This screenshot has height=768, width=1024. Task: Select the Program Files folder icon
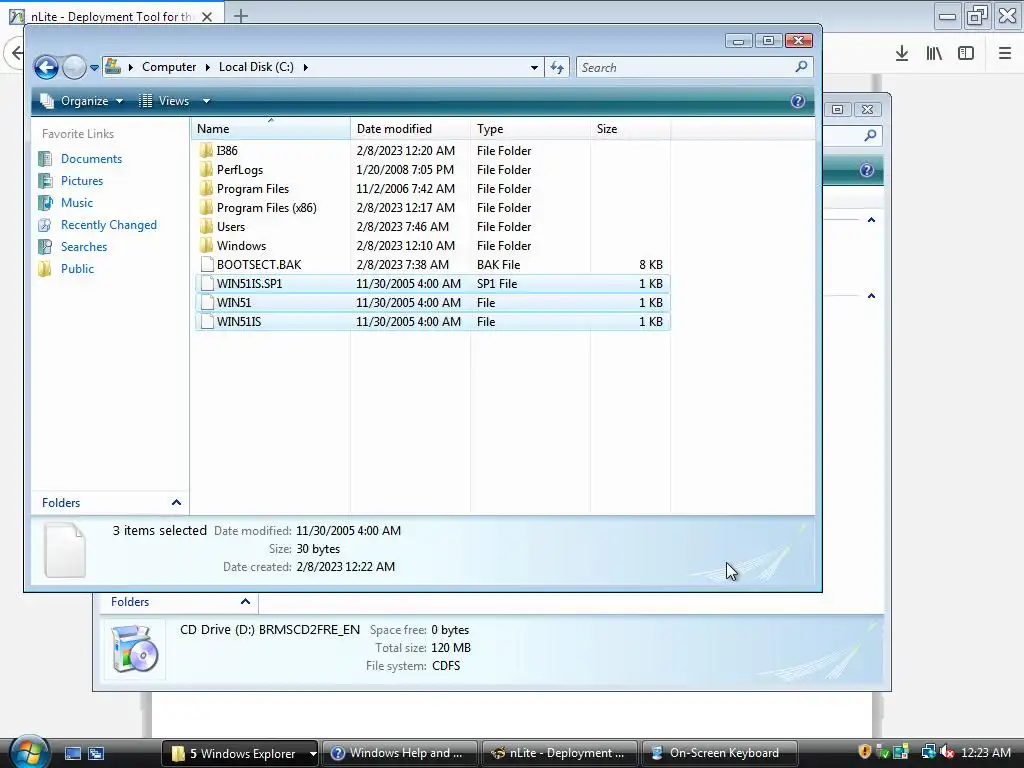206,188
